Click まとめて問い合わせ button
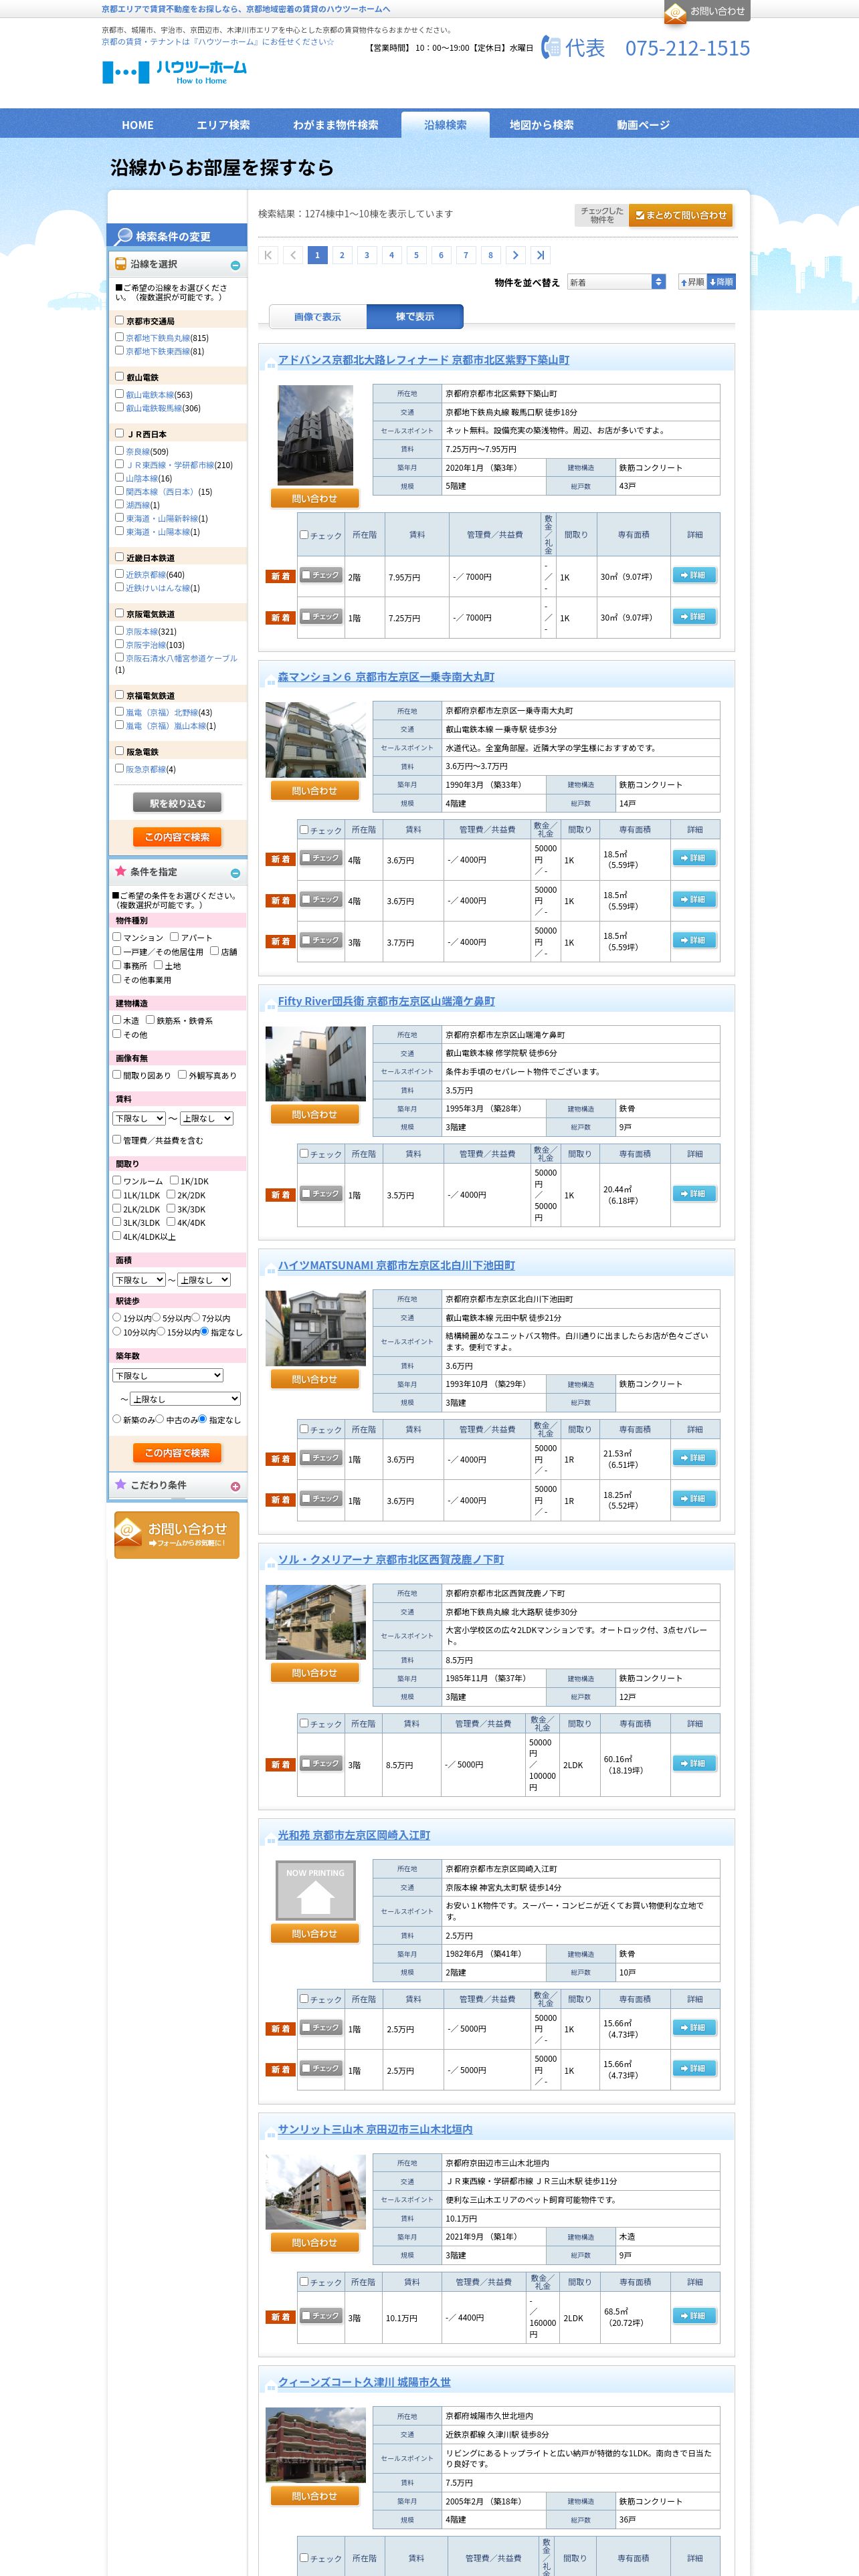This screenshot has width=859, height=2576. click(680, 215)
